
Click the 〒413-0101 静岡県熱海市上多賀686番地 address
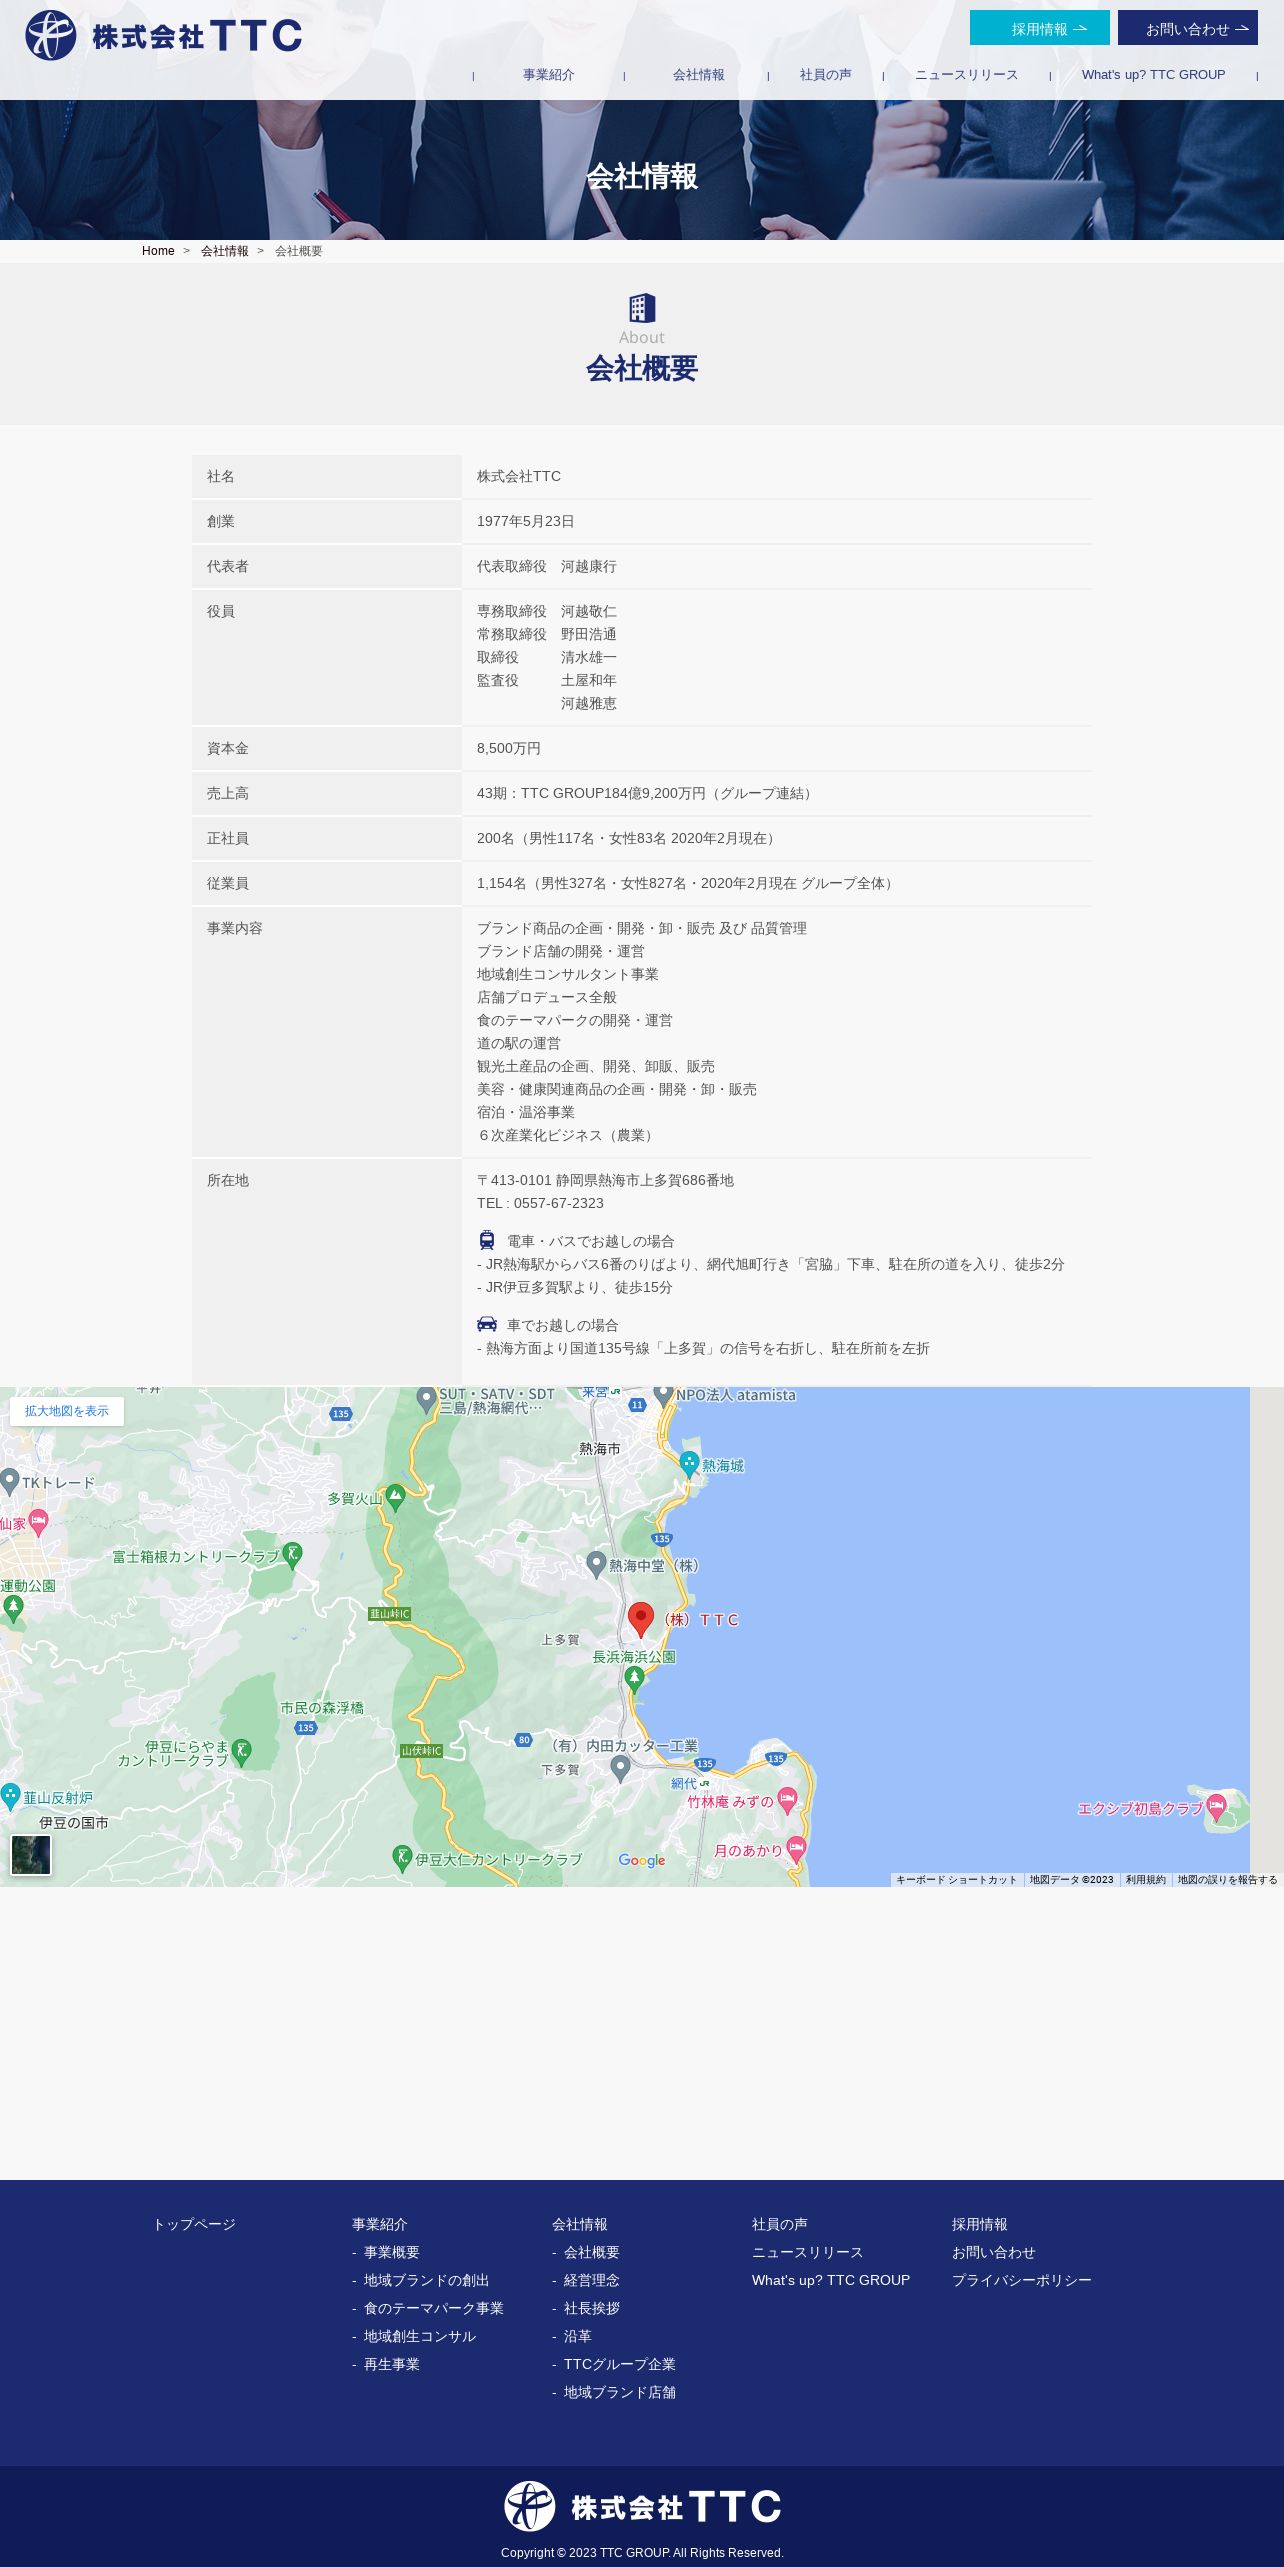pyautogui.click(x=605, y=1180)
